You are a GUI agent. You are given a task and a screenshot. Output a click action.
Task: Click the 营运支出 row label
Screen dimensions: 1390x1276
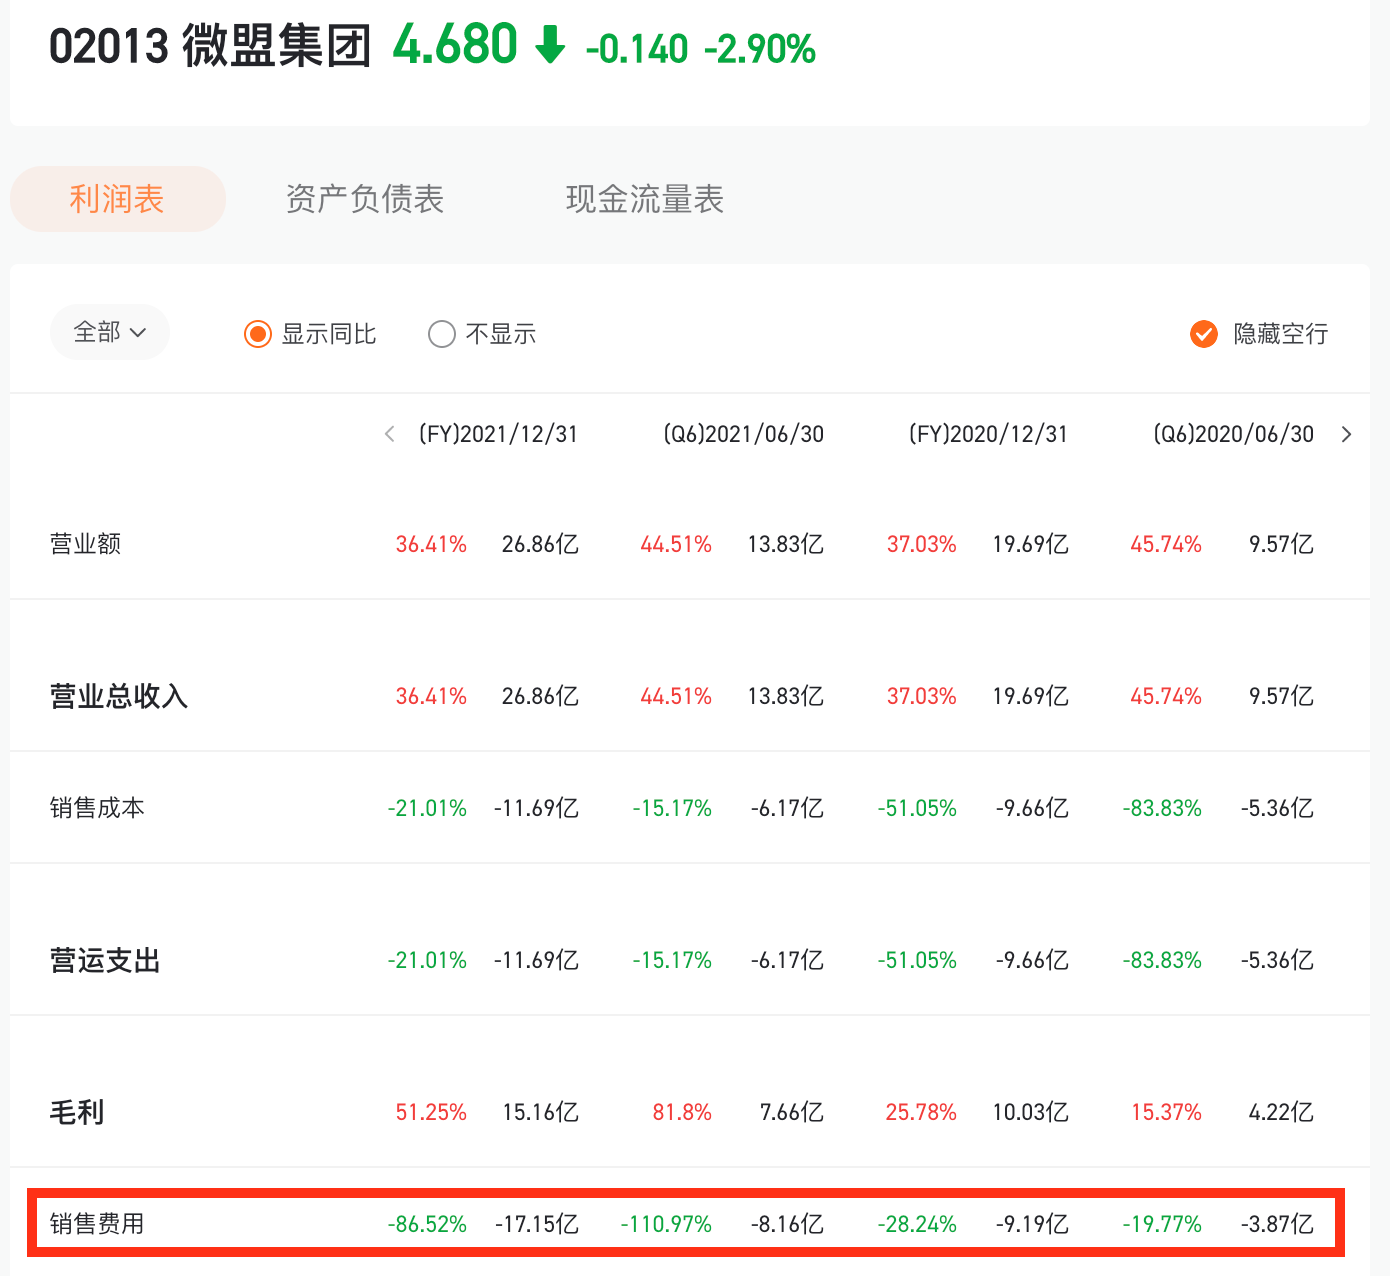click(x=105, y=960)
